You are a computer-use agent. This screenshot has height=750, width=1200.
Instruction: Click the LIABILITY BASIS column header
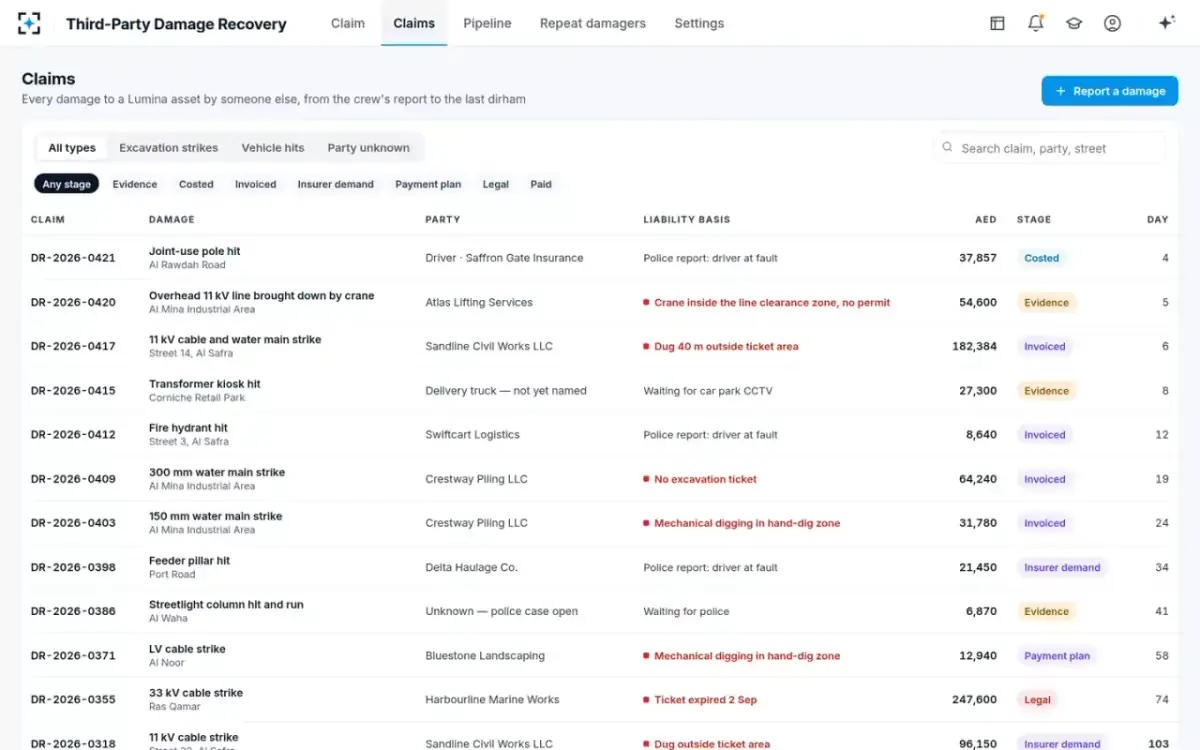coord(686,219)
